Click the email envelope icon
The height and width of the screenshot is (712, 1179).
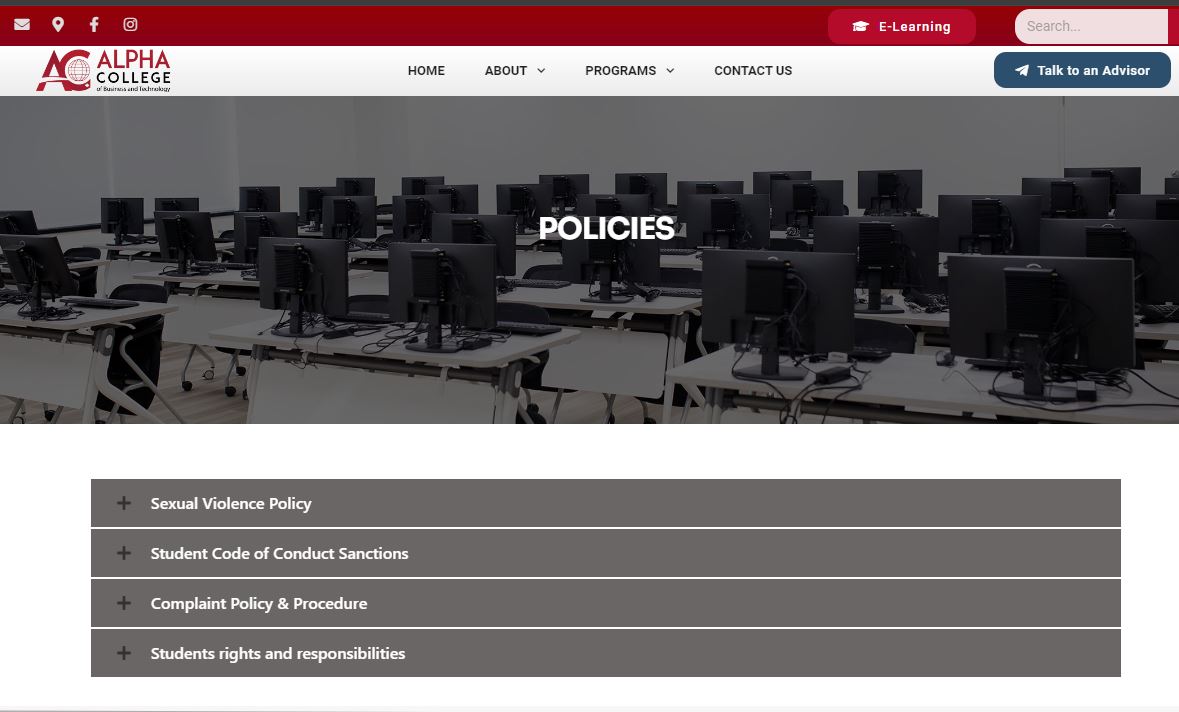pos(22,25)
